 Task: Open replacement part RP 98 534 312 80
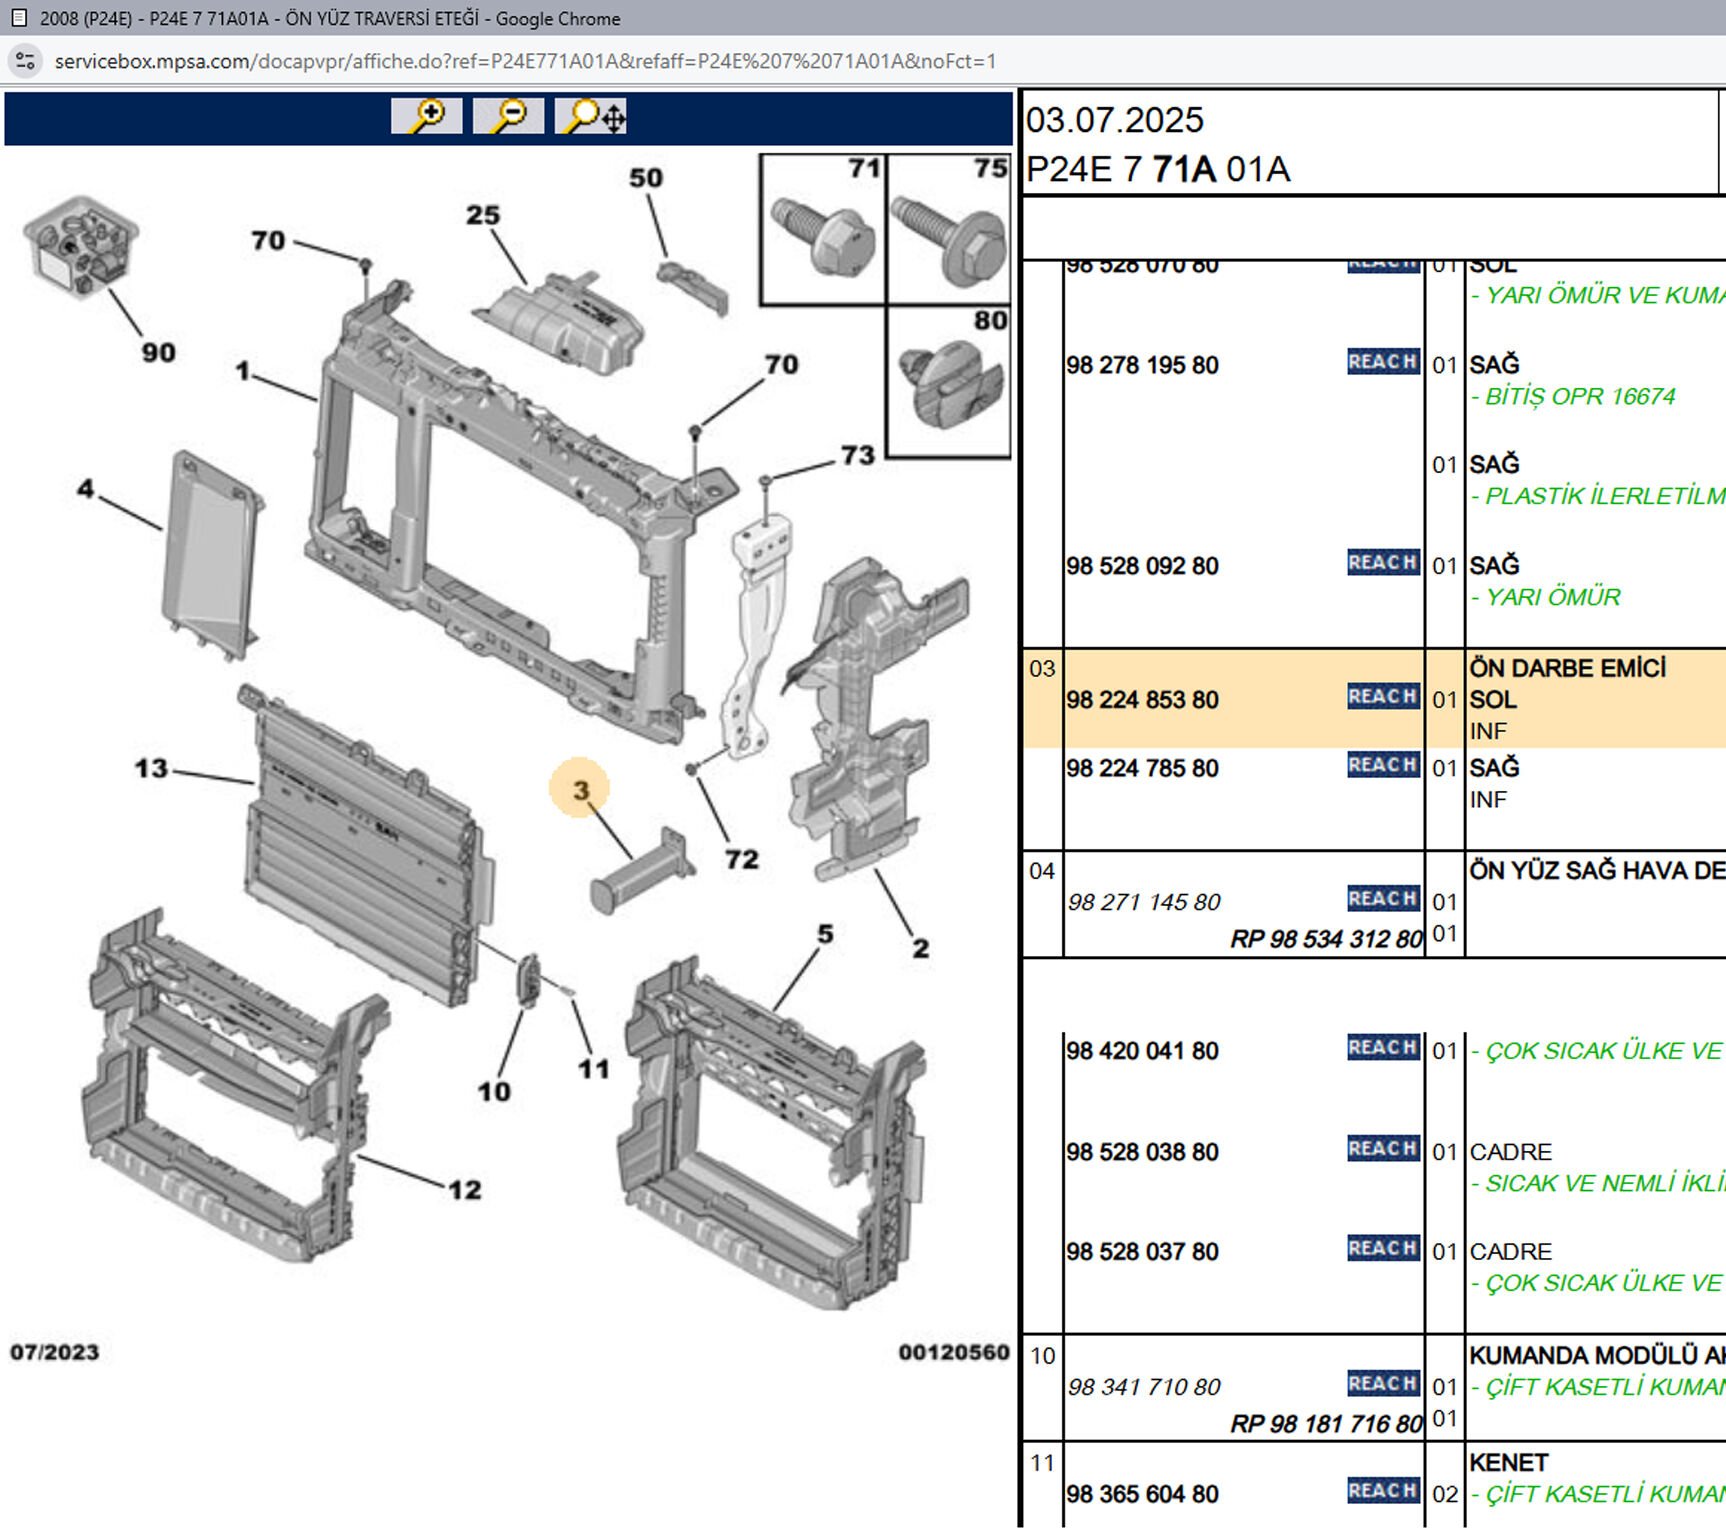(x=1326, y=939)
